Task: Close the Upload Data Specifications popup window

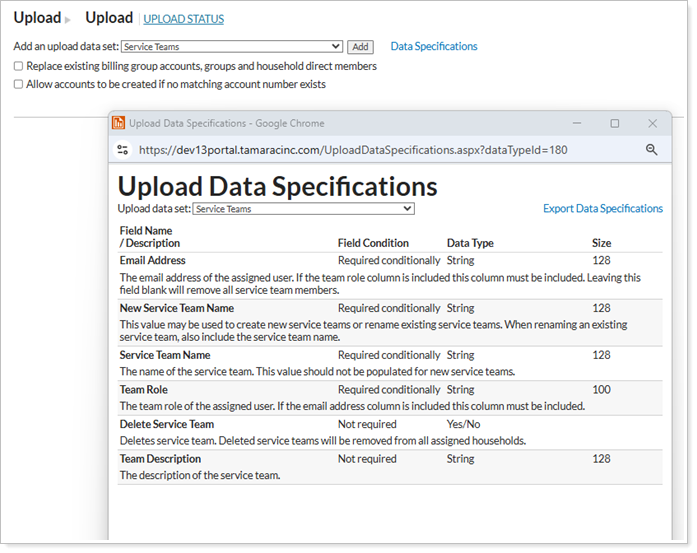Action: click(x=652, y=123)
